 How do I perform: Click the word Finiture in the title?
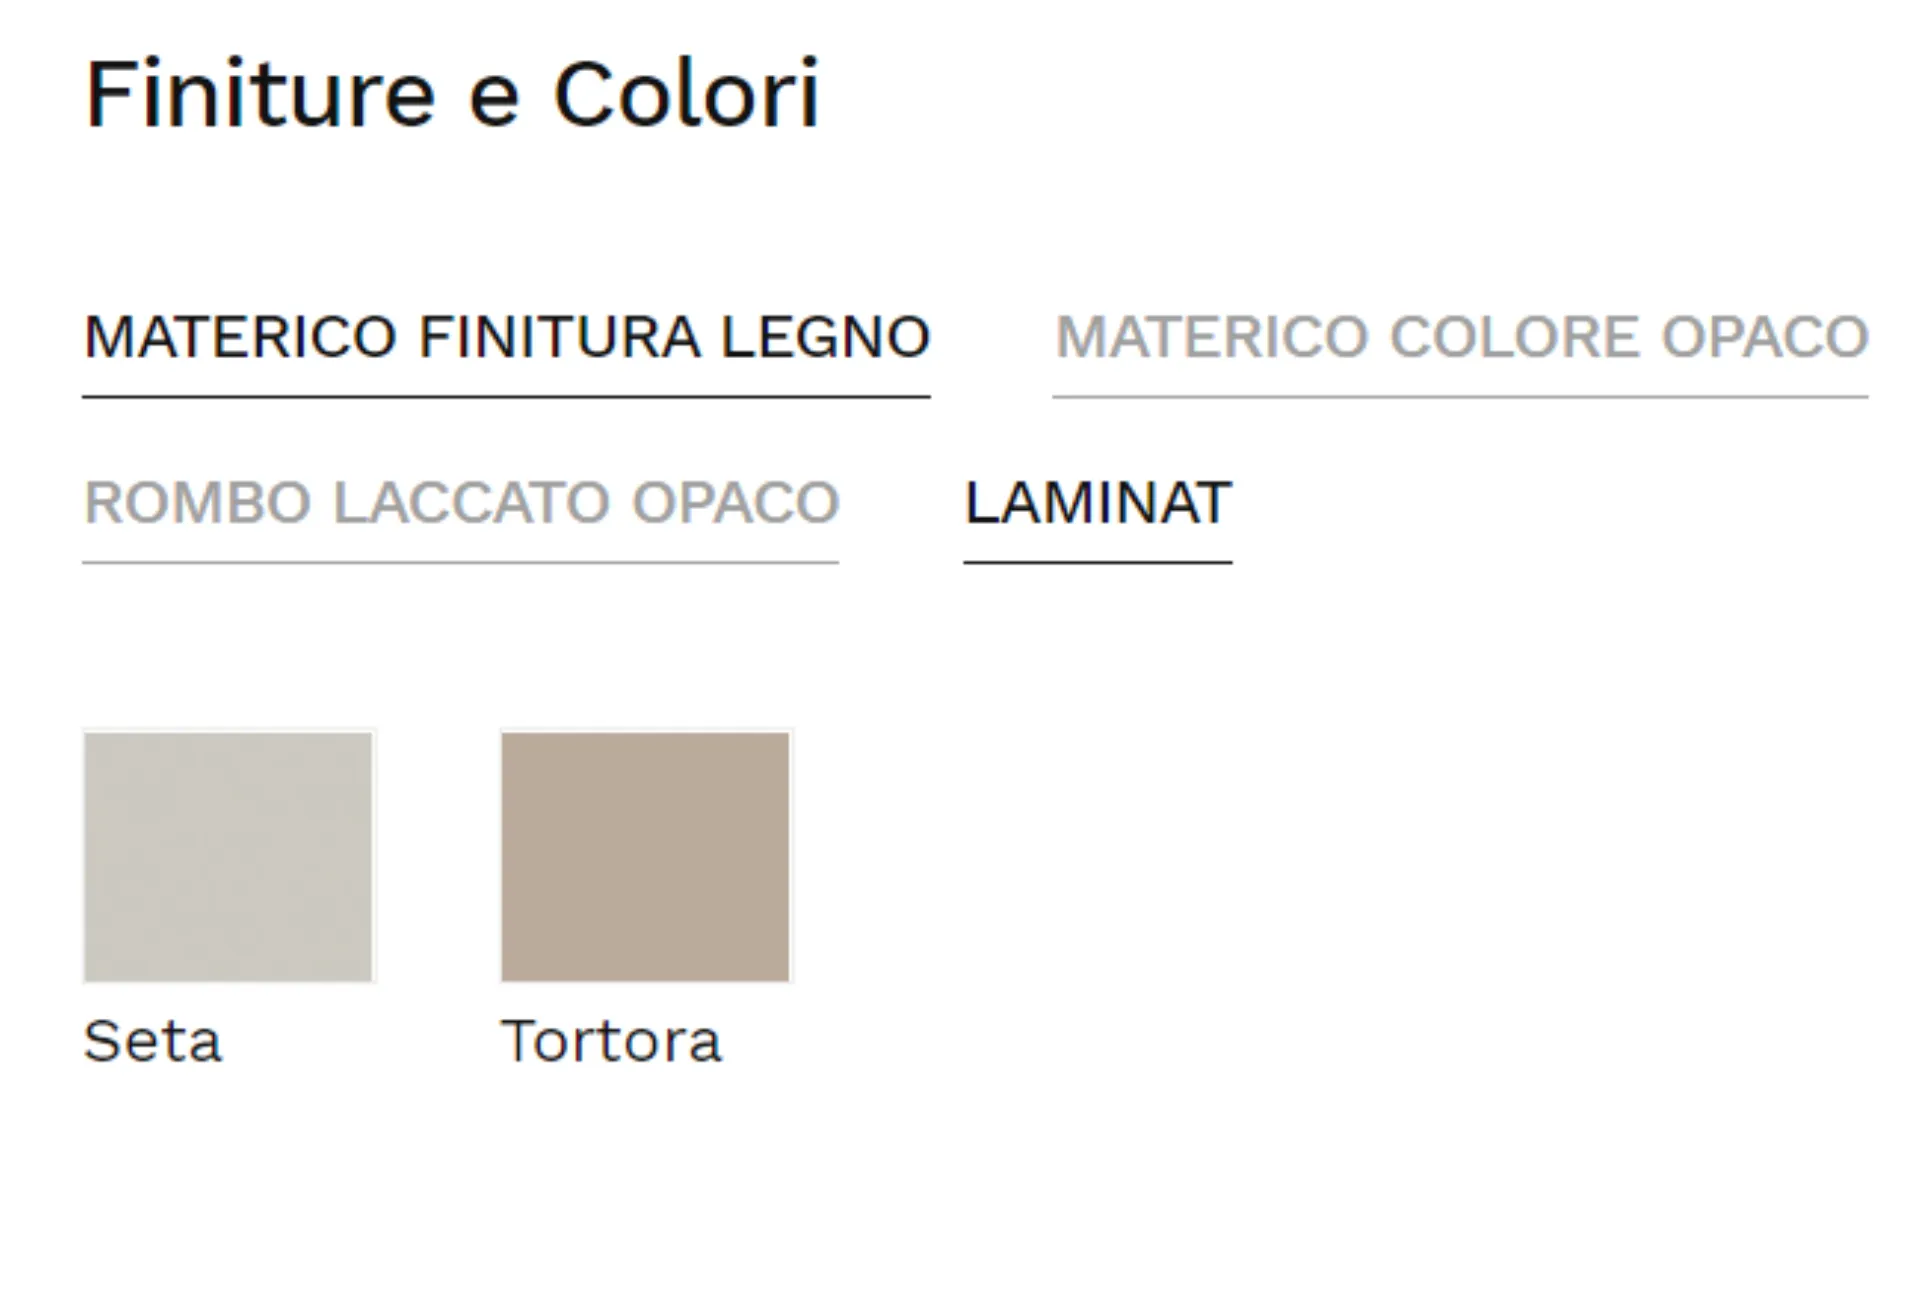pos(260,95)
